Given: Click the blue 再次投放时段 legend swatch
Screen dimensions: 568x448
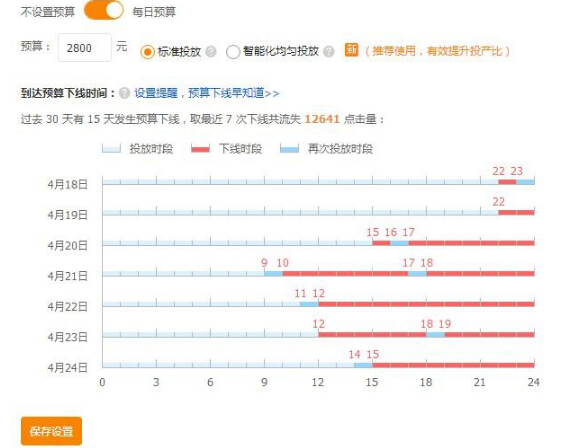Looking at the screenshot, I should coord(289,149).
